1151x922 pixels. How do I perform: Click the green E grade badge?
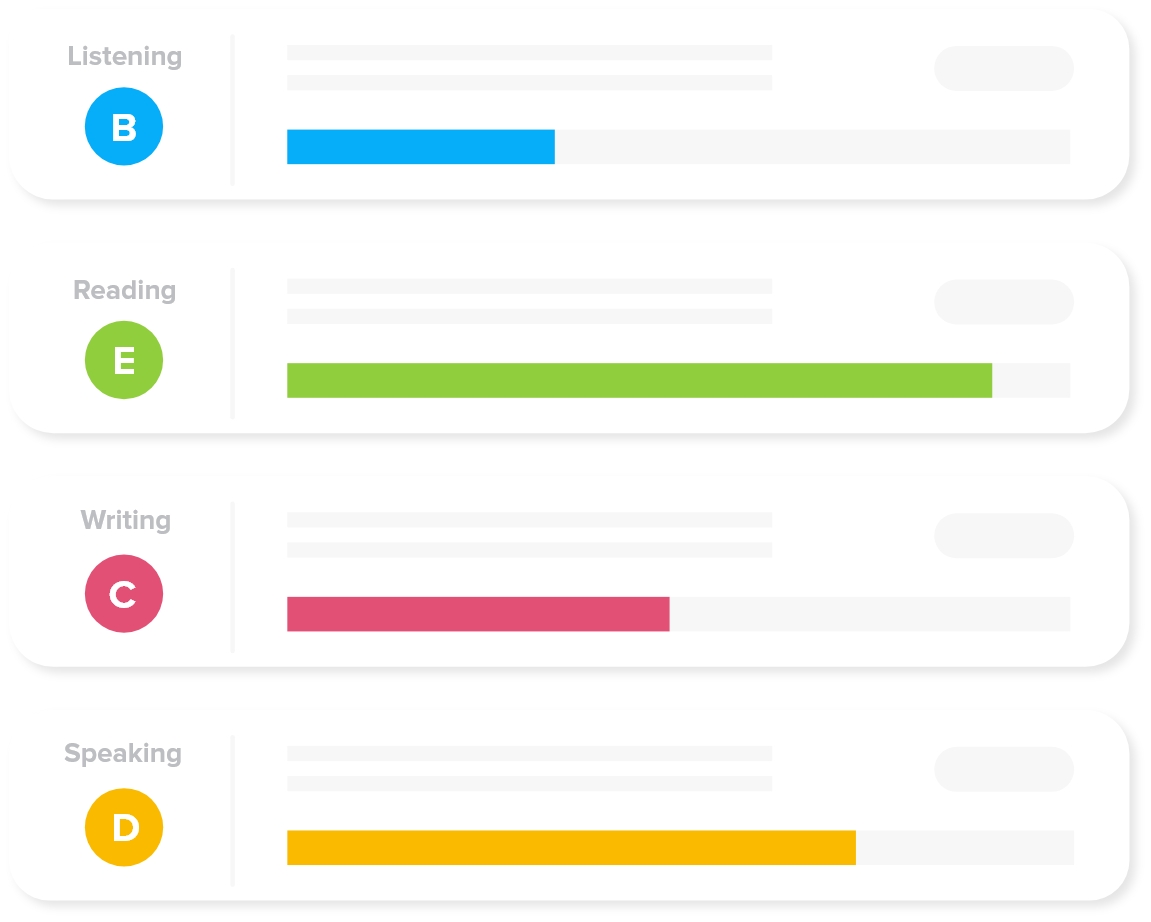click(x=124, y=360)
